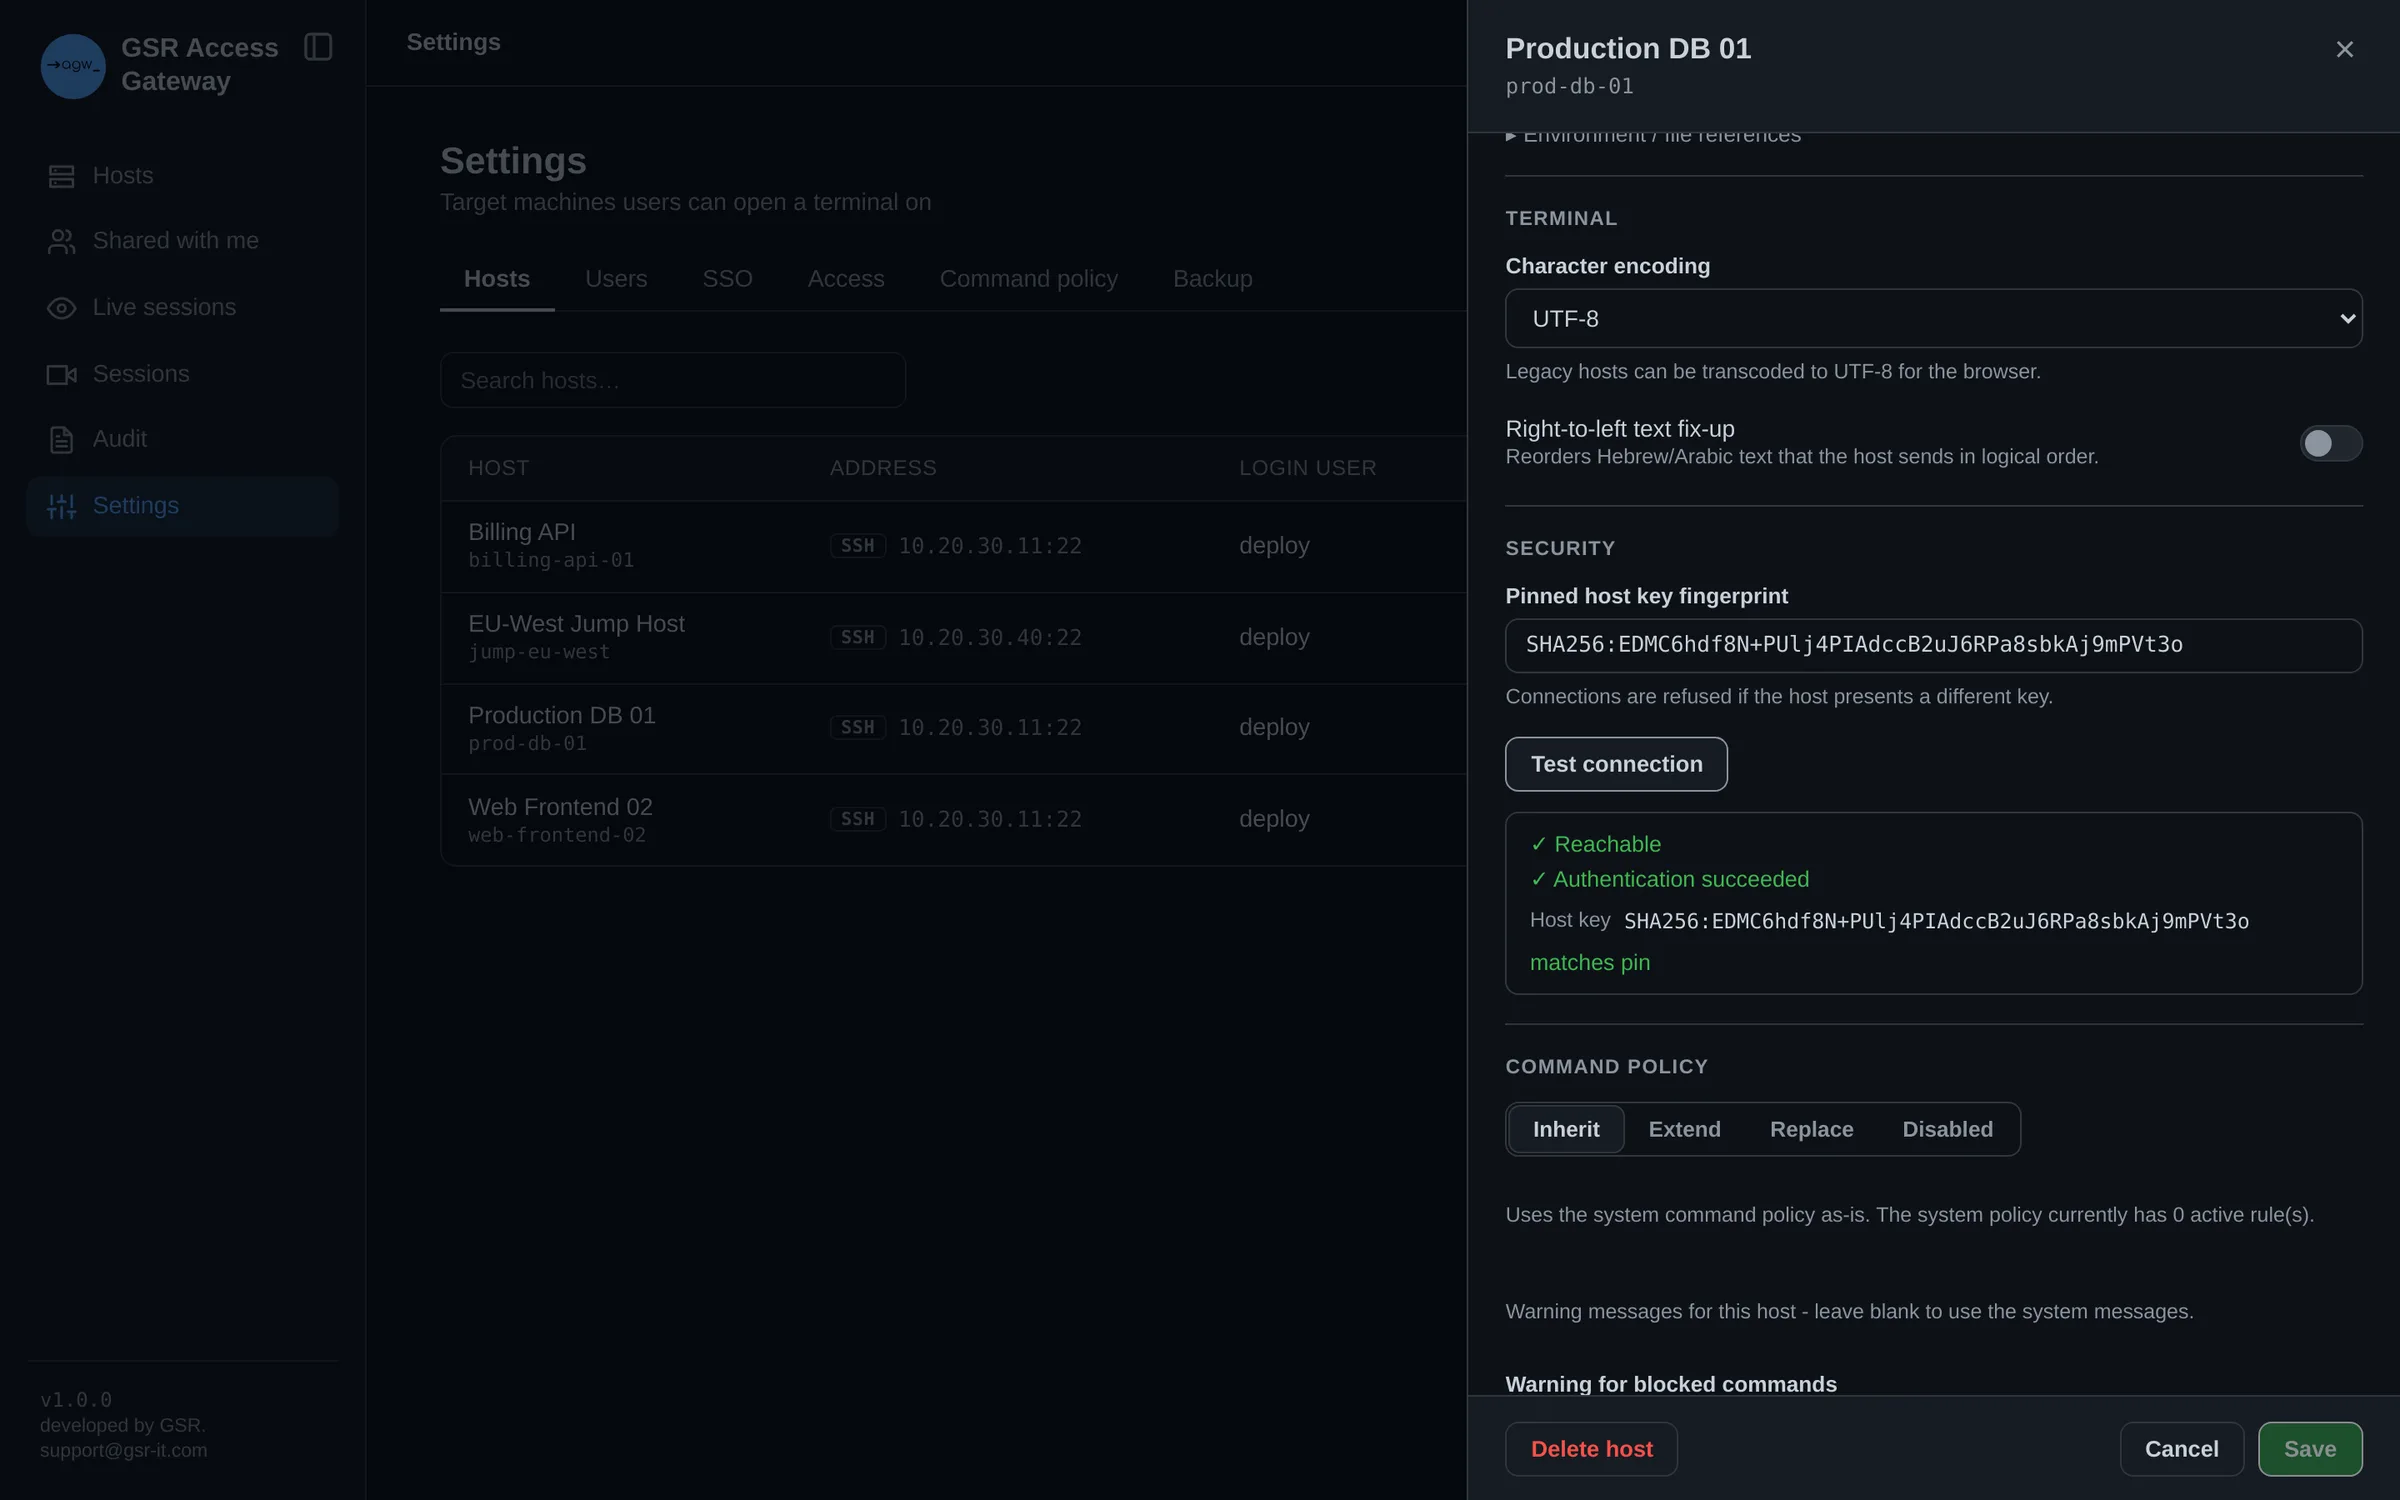2400x1500 pixels.
Task: Click the Search hosts field
Action: [673, 380]
